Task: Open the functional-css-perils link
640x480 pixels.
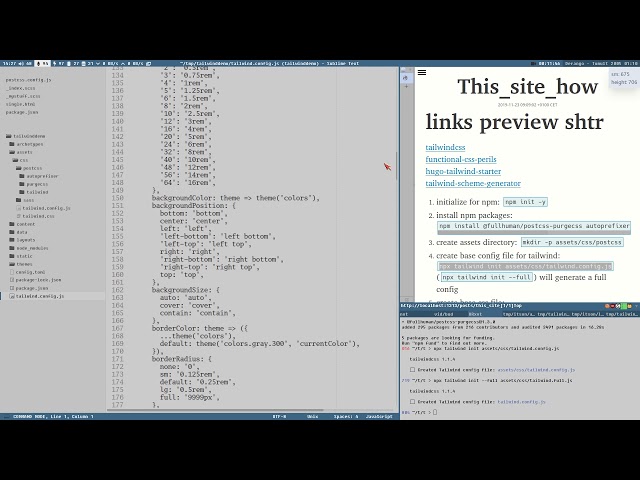Action: 461,159
